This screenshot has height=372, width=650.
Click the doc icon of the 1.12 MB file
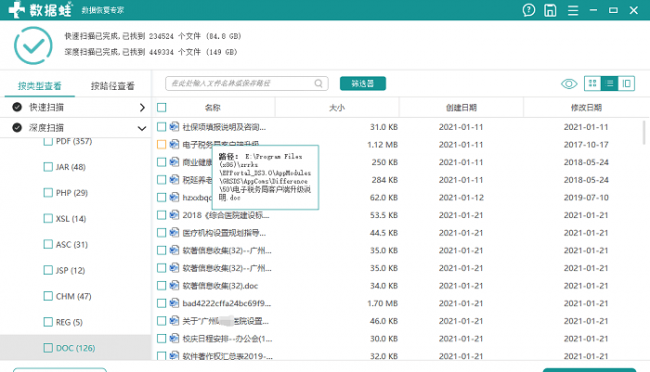pos(174,144)
